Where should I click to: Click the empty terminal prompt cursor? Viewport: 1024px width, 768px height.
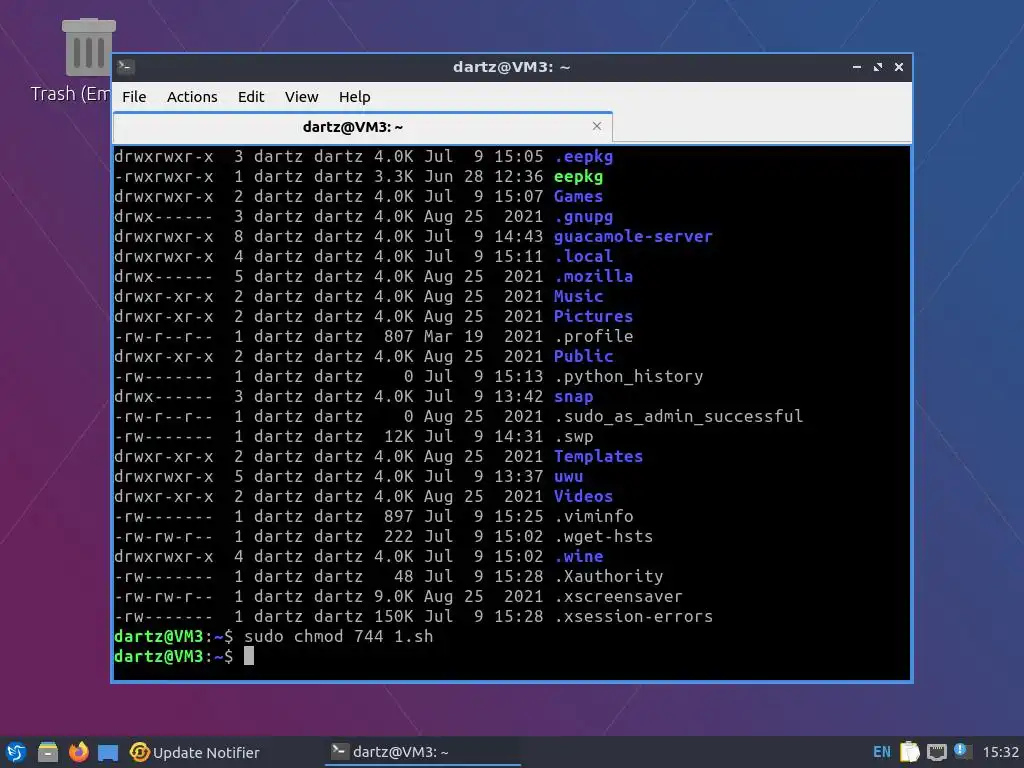click(x=249, y=656)
